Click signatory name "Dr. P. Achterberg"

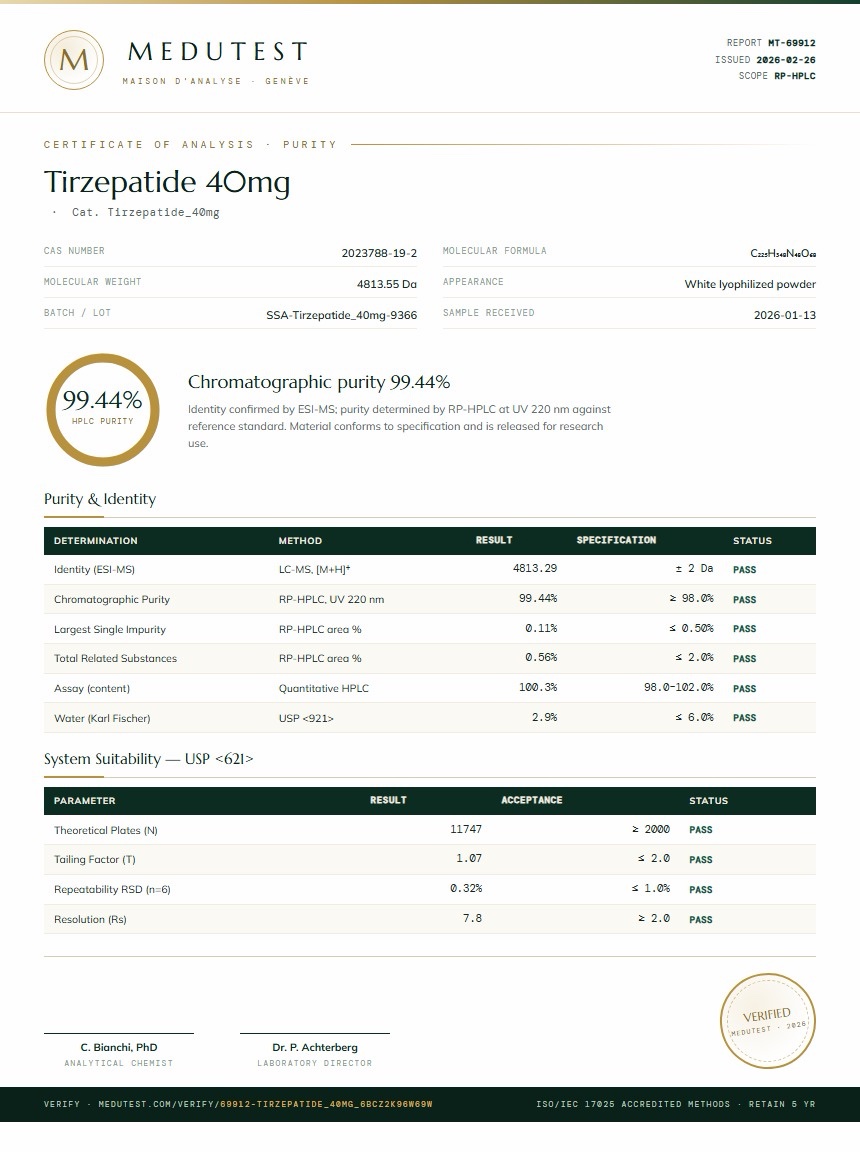[x=315, y=1048]
